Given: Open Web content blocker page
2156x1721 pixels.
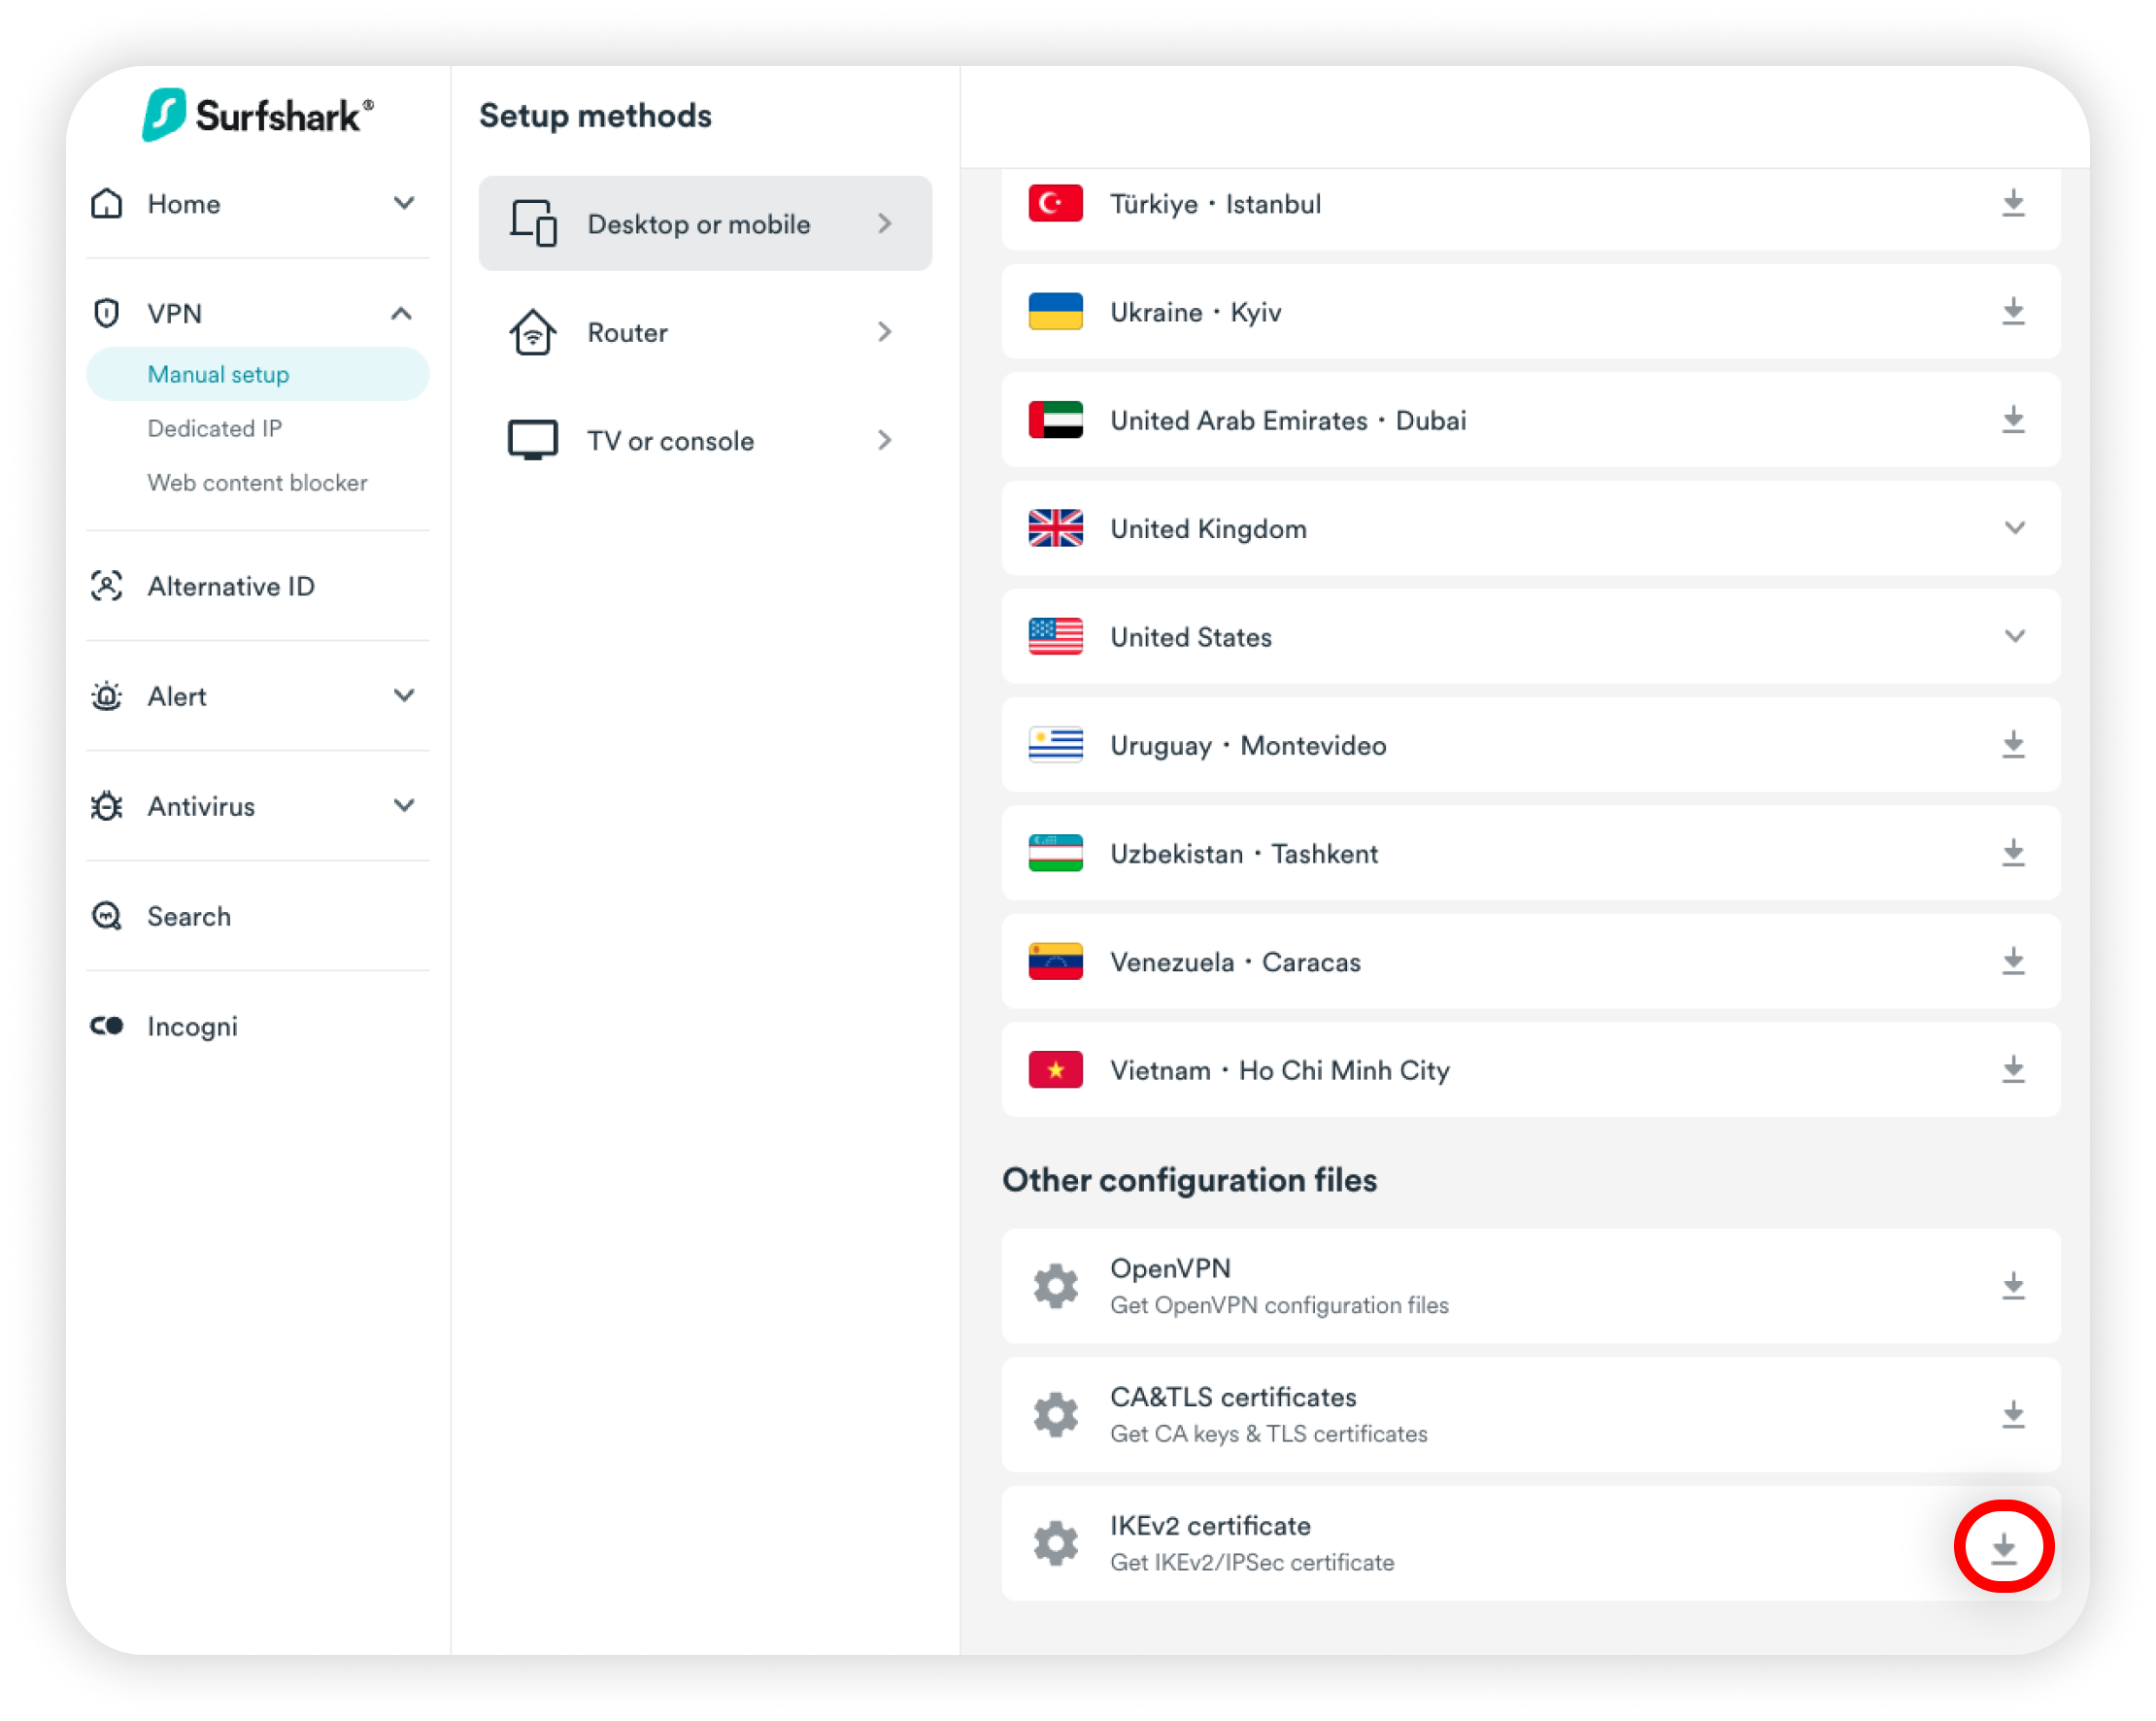Looking at the screenshot, I should pos(257,483).
